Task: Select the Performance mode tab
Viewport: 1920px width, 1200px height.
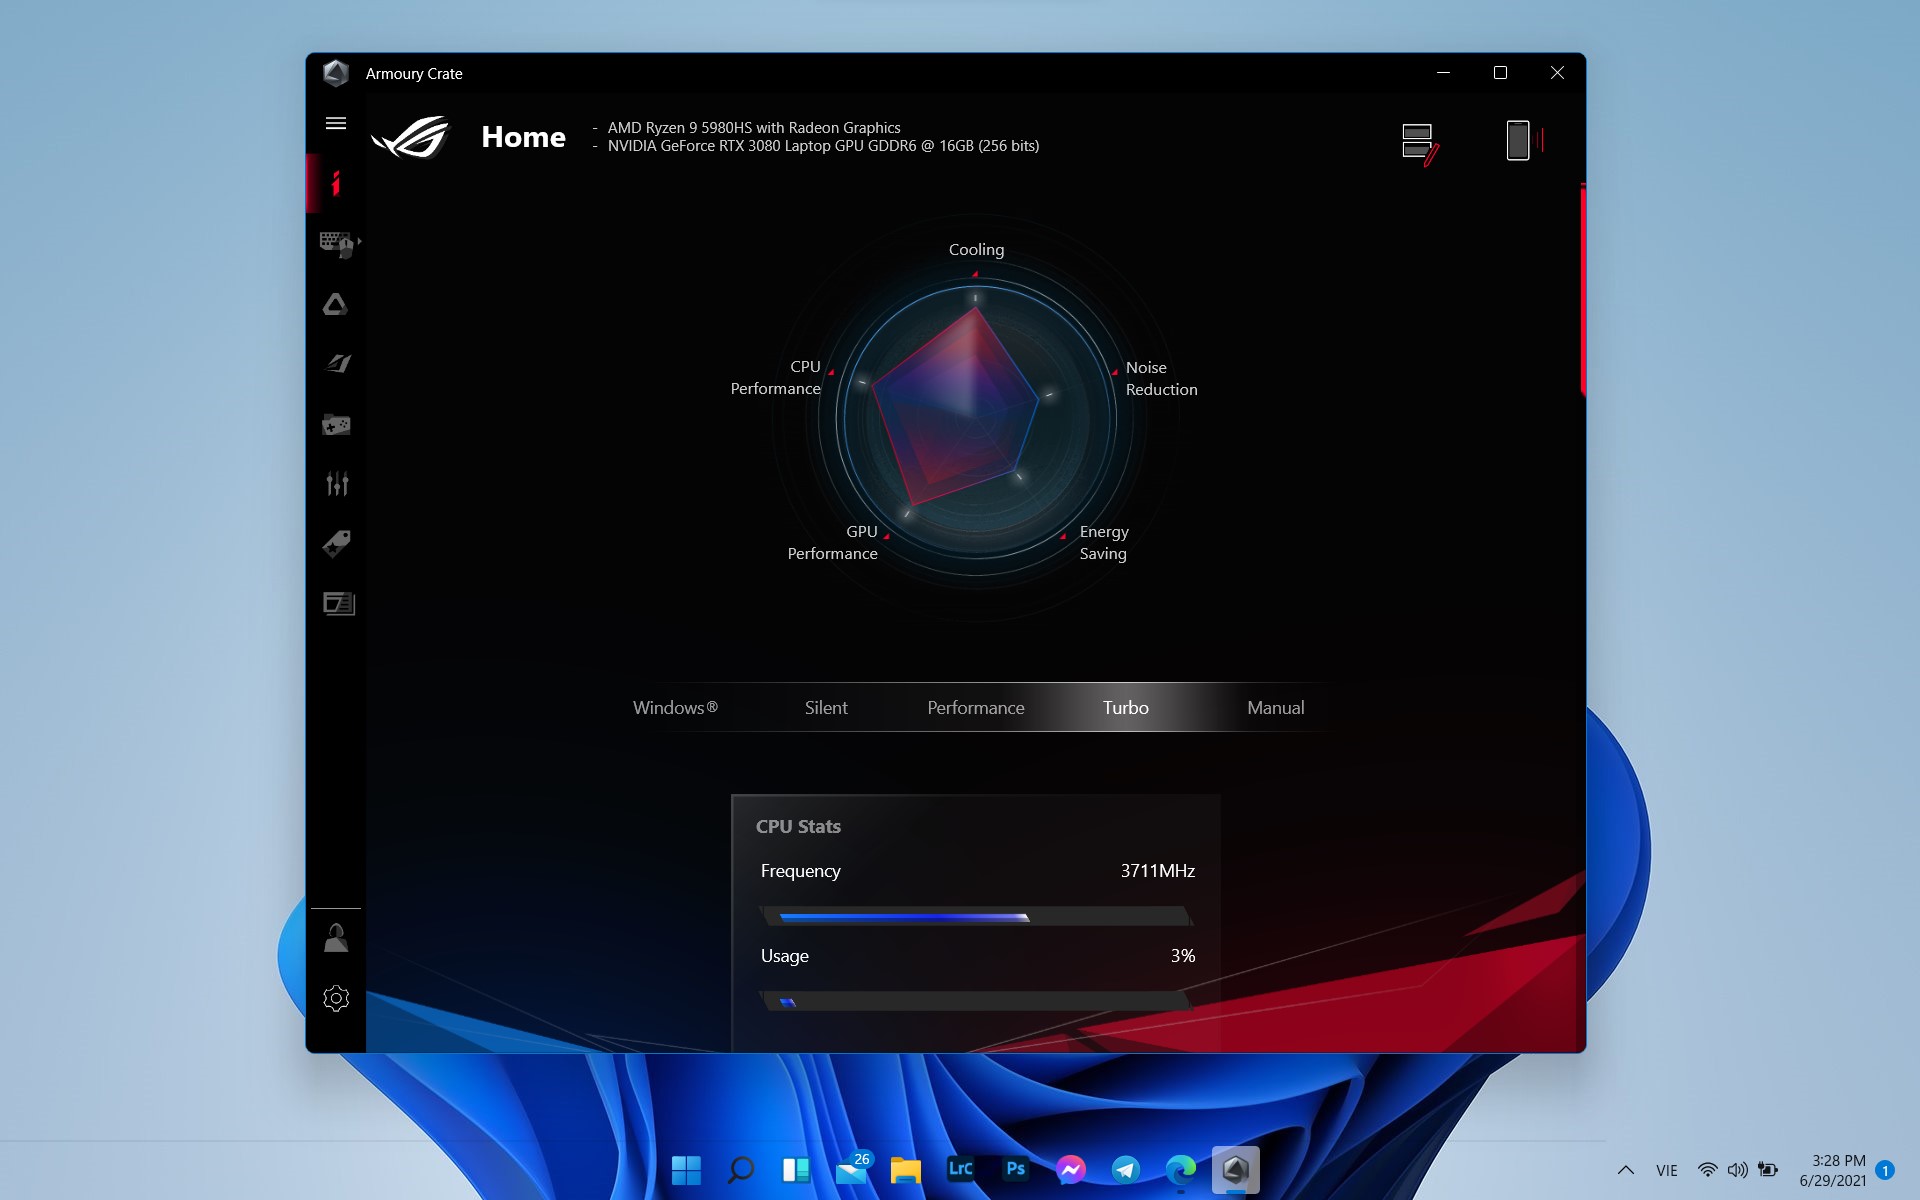Action: (x=976, y=707)
